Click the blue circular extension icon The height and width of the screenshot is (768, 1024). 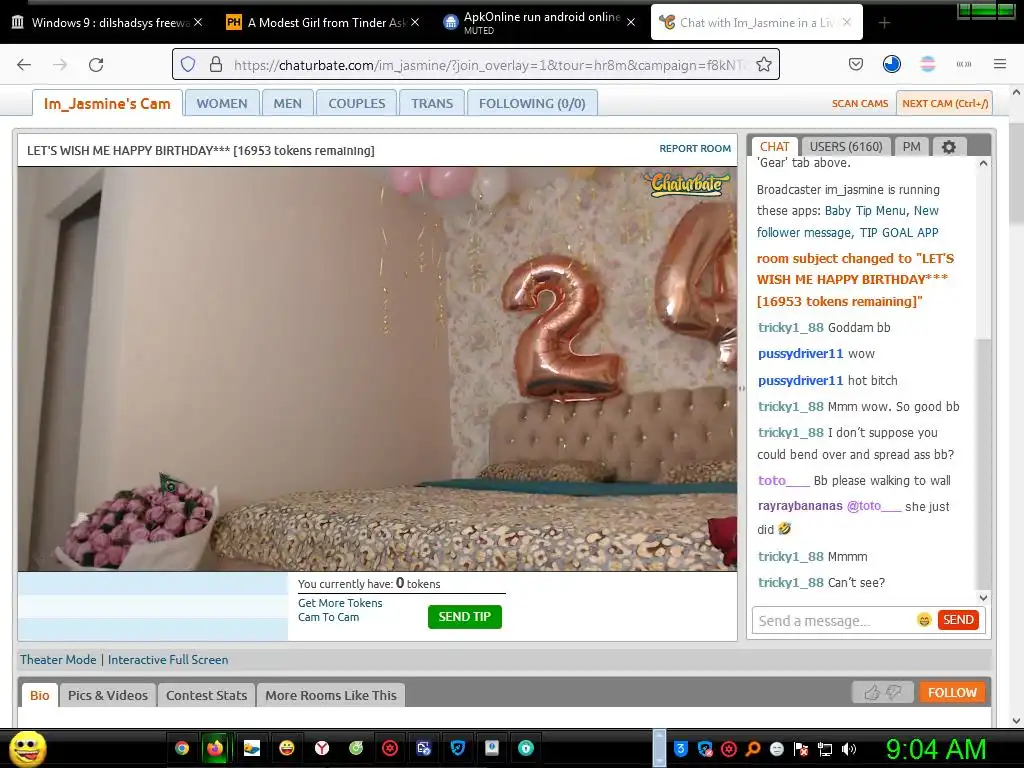[x=891, y=64]
